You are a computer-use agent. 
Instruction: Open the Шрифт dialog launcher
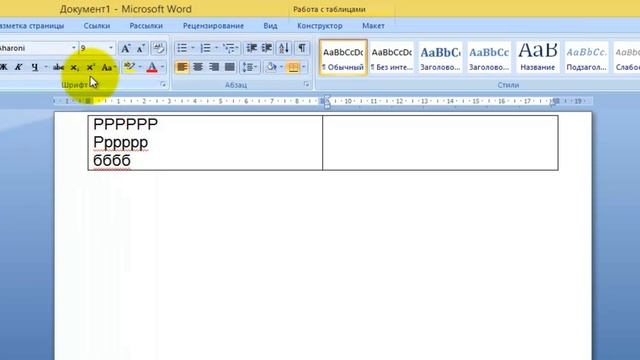point(163,84)
